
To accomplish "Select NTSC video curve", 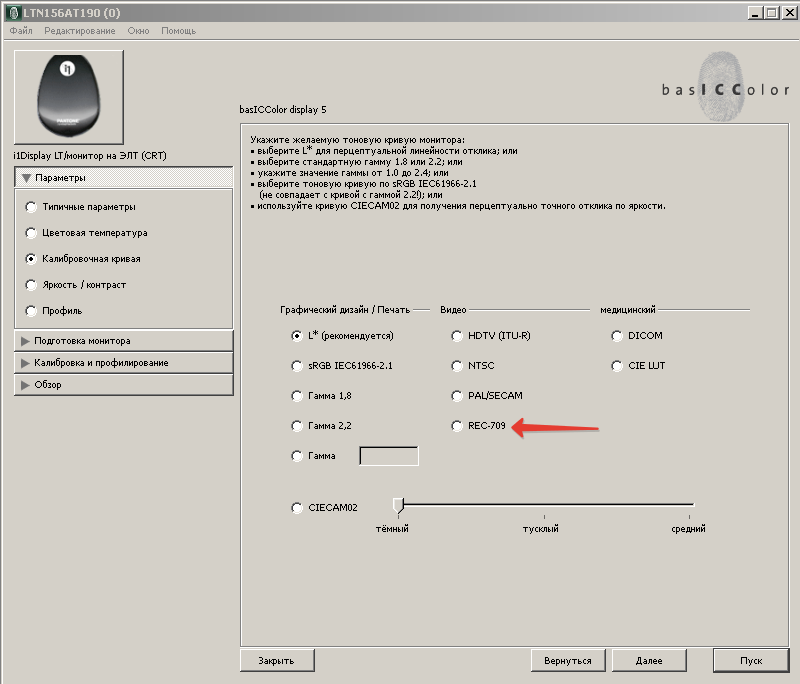I will click(457, 366).
